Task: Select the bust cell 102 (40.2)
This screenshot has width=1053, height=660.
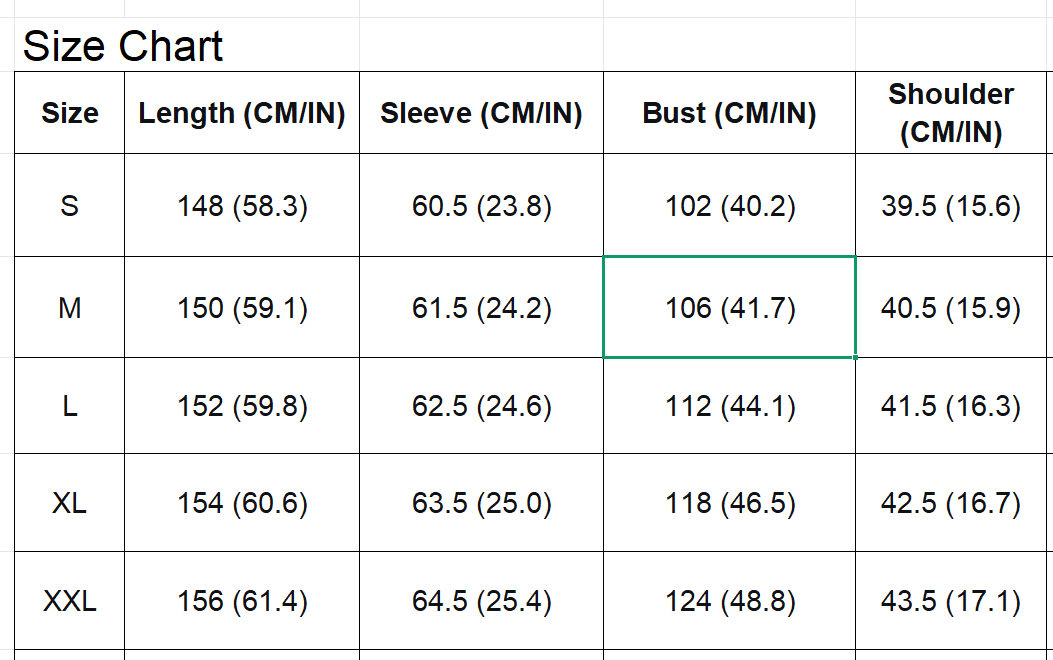Action: (730, 206)
